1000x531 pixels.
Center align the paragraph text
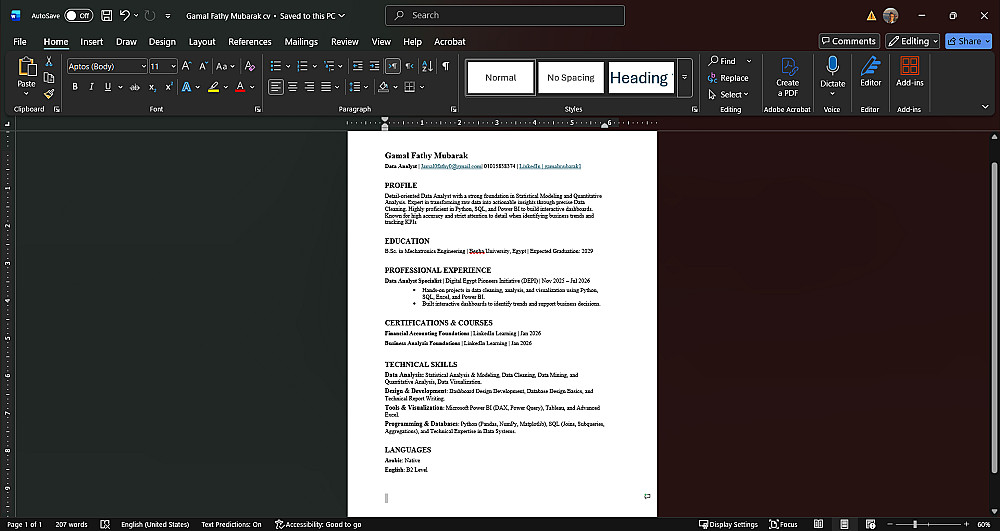(x=292, y=87)
